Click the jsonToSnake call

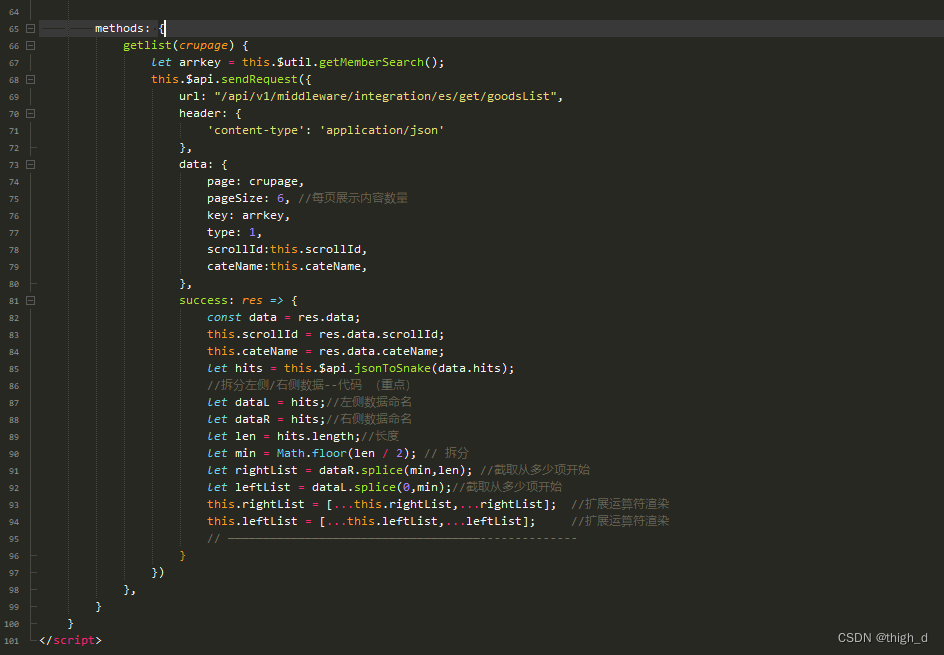coord(393,368)
